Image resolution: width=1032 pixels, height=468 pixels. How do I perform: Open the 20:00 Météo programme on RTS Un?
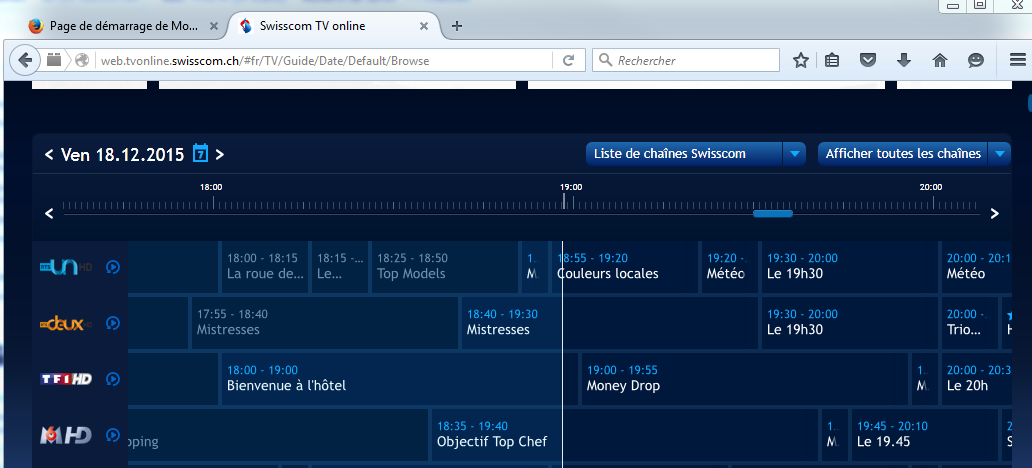tap(977, 267)
